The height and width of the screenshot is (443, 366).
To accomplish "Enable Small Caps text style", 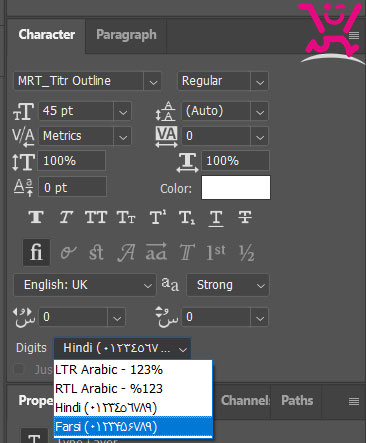I will [x=126, y=217].
